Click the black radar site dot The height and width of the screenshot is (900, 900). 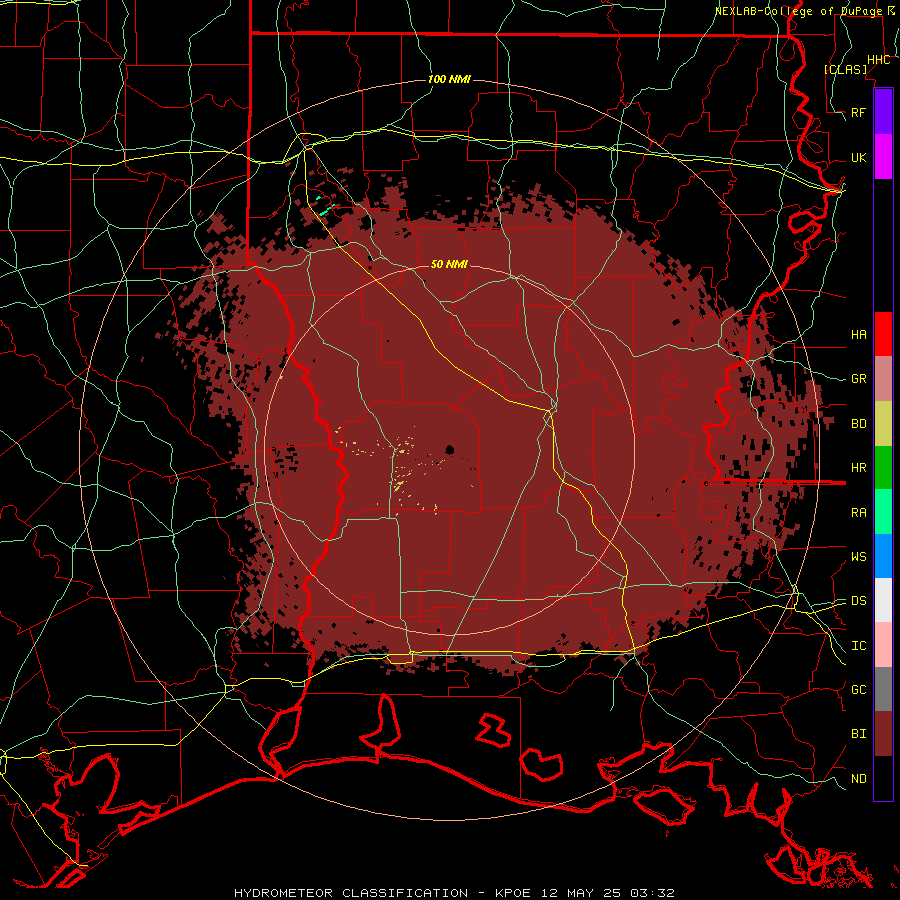tap(449, 449)
